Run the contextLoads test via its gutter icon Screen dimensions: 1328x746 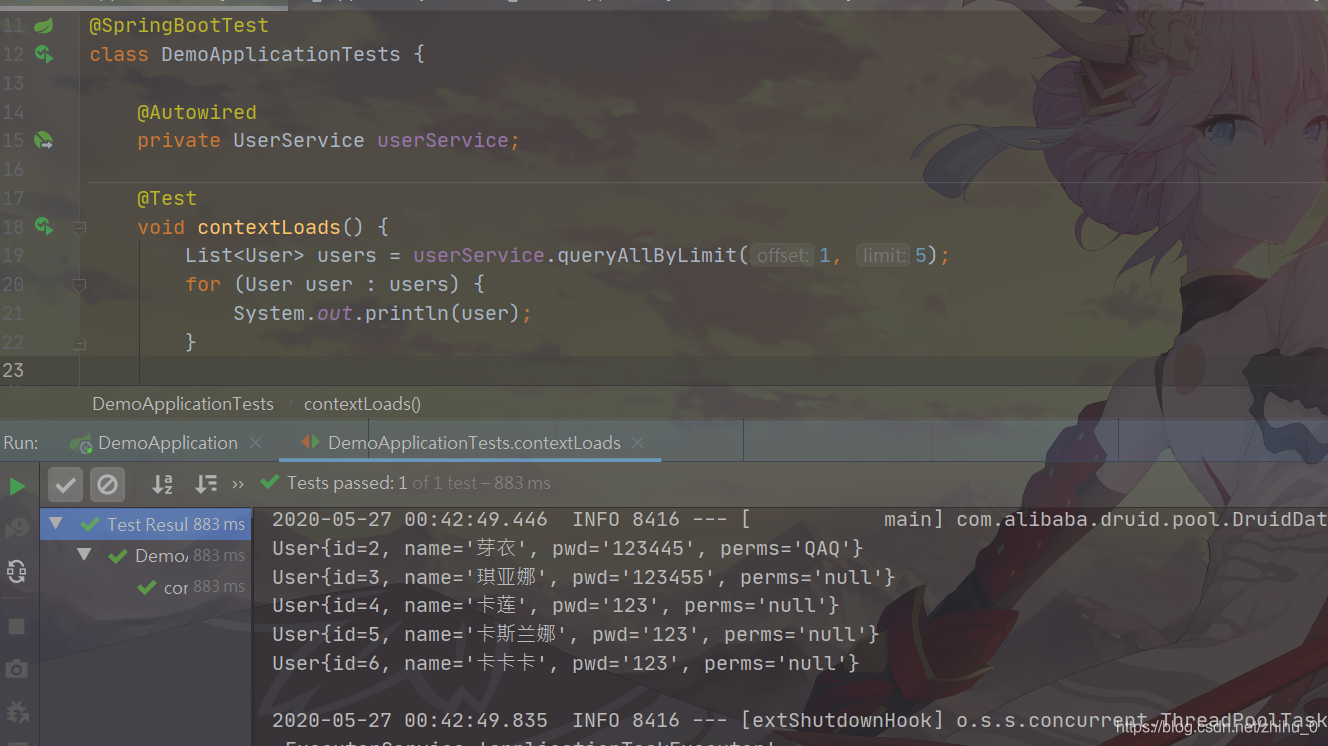[x=43, y=227]
